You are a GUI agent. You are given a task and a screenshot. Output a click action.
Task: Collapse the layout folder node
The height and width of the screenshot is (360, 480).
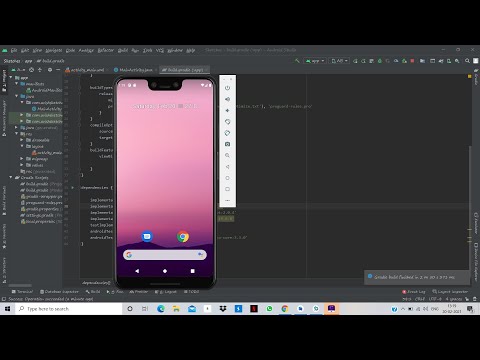coord(22,146)
